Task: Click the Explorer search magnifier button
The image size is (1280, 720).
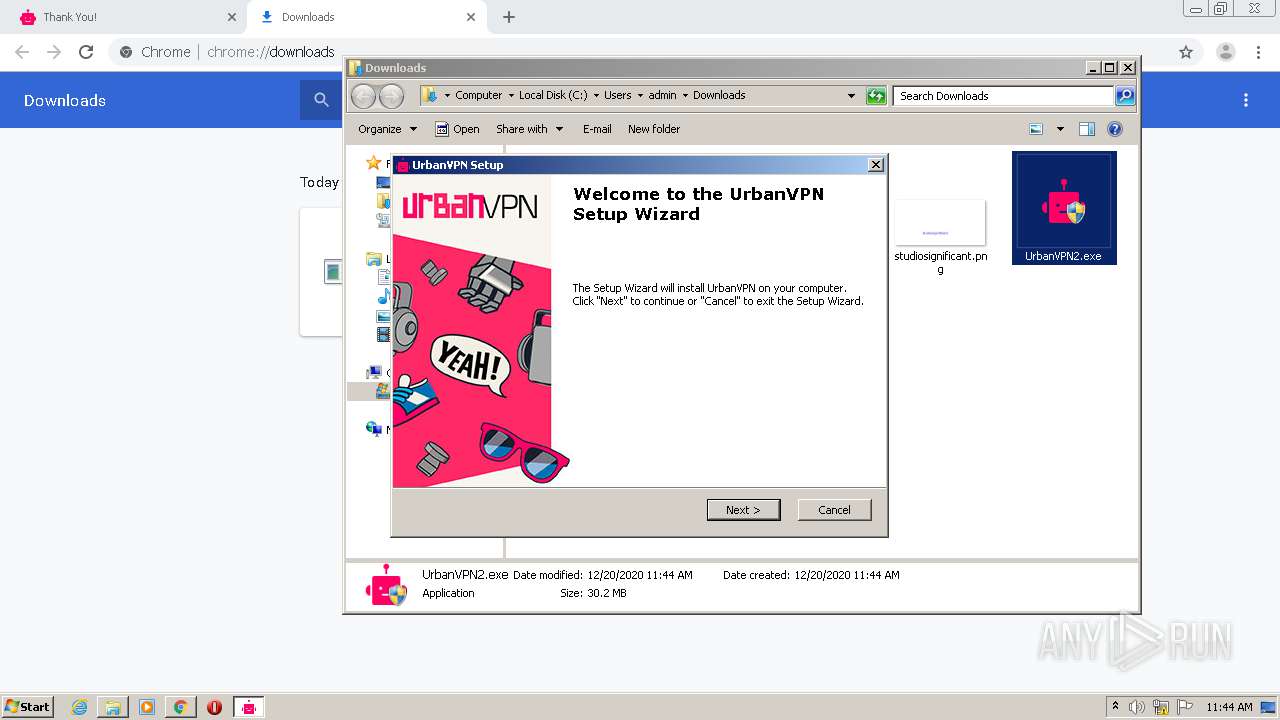Action: (x=1125, y=96)
